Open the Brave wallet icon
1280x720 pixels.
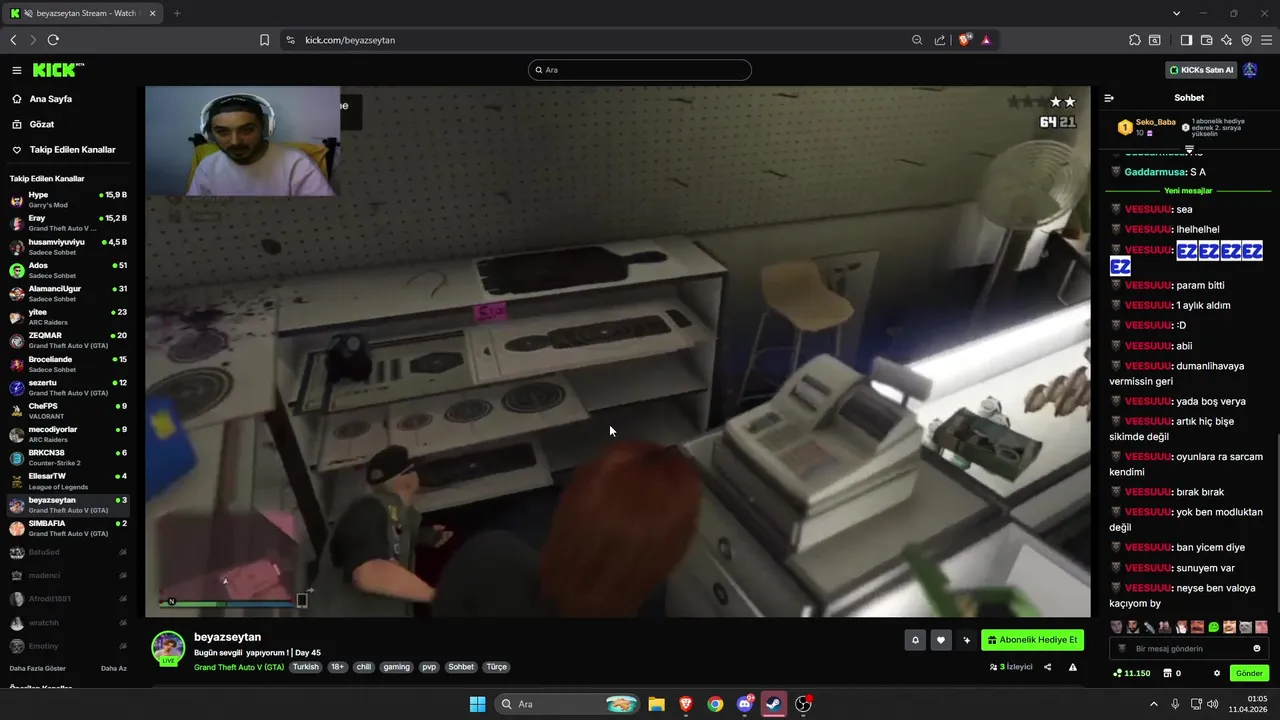tap(1207, 40)
